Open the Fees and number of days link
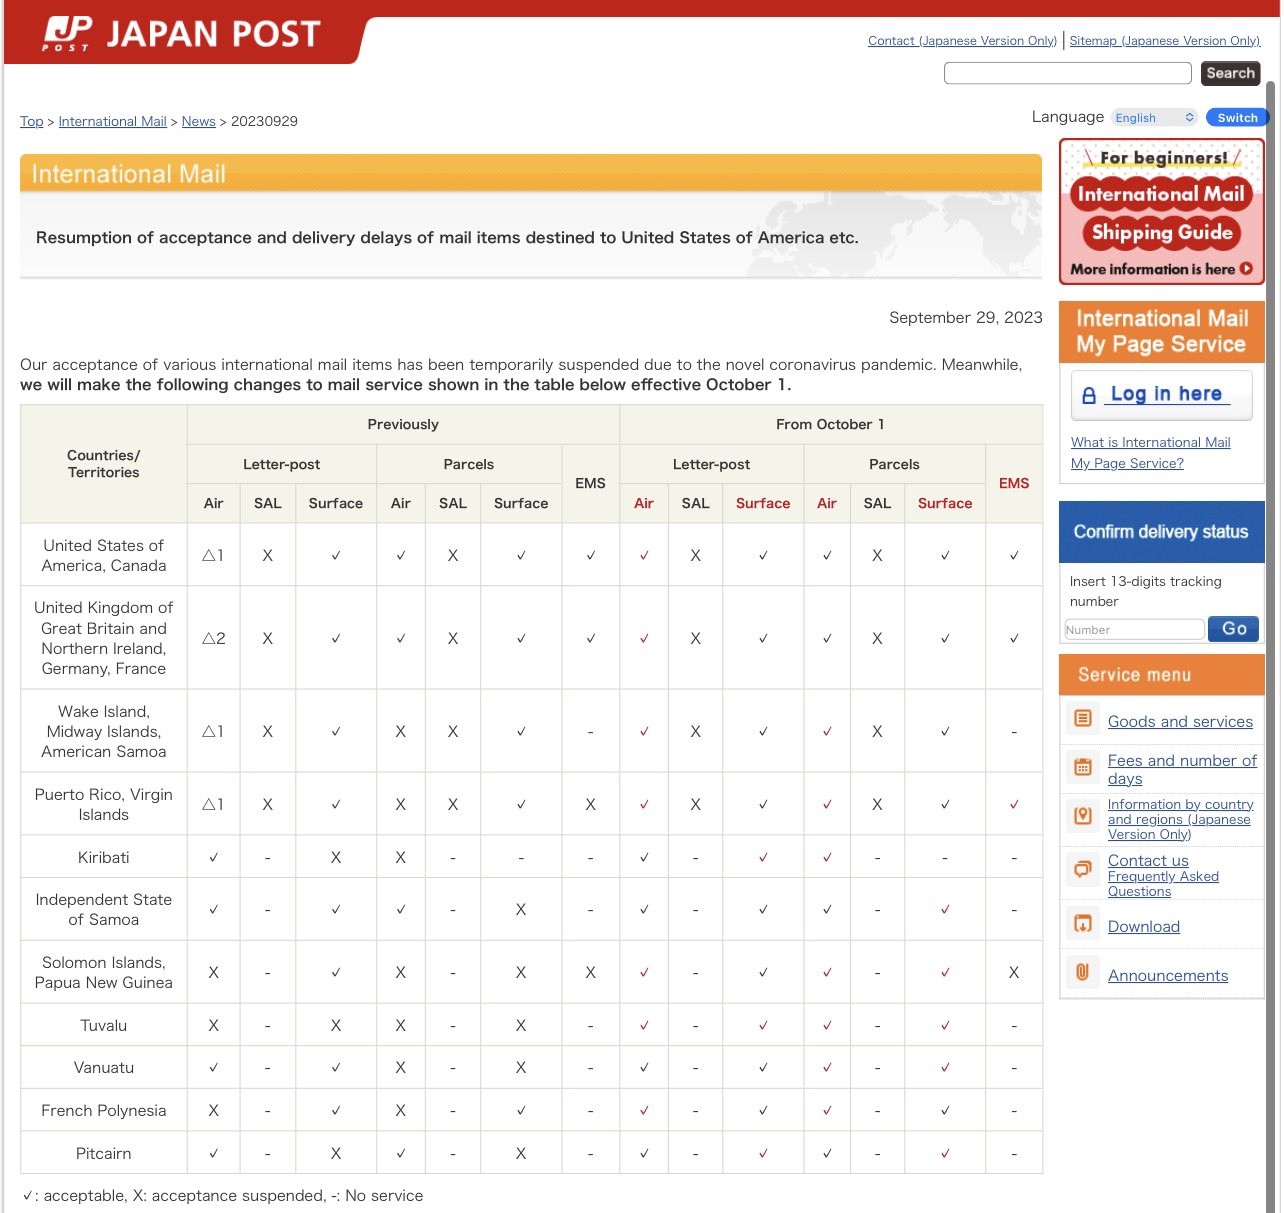 1182,769
